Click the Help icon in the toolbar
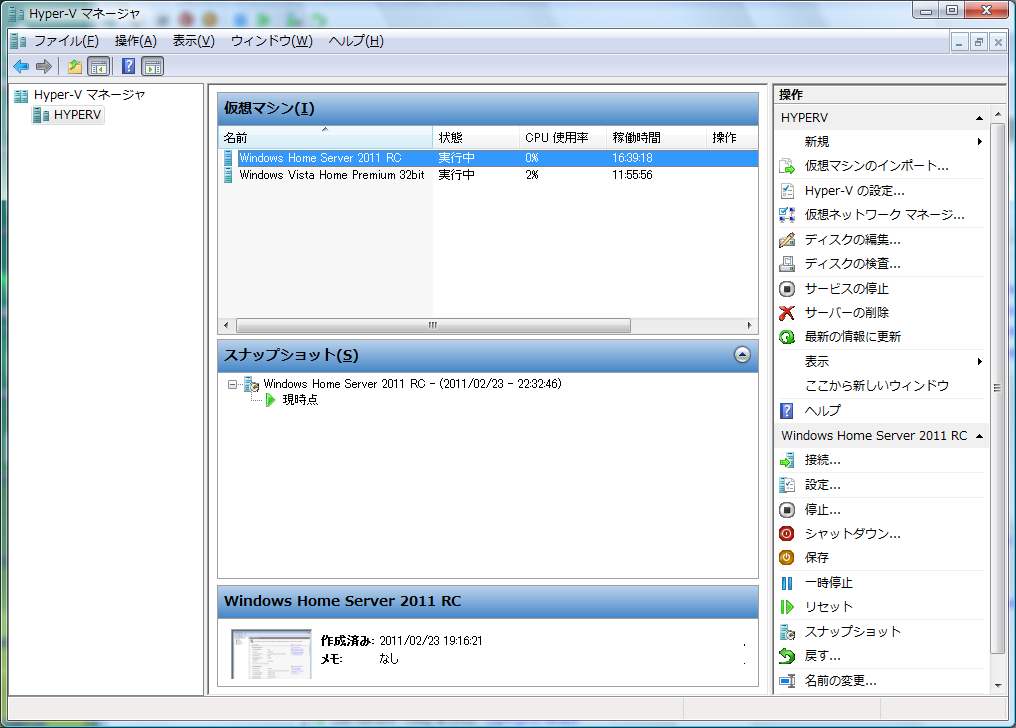Screen dimensions: 1016x728 click(128, 67)
